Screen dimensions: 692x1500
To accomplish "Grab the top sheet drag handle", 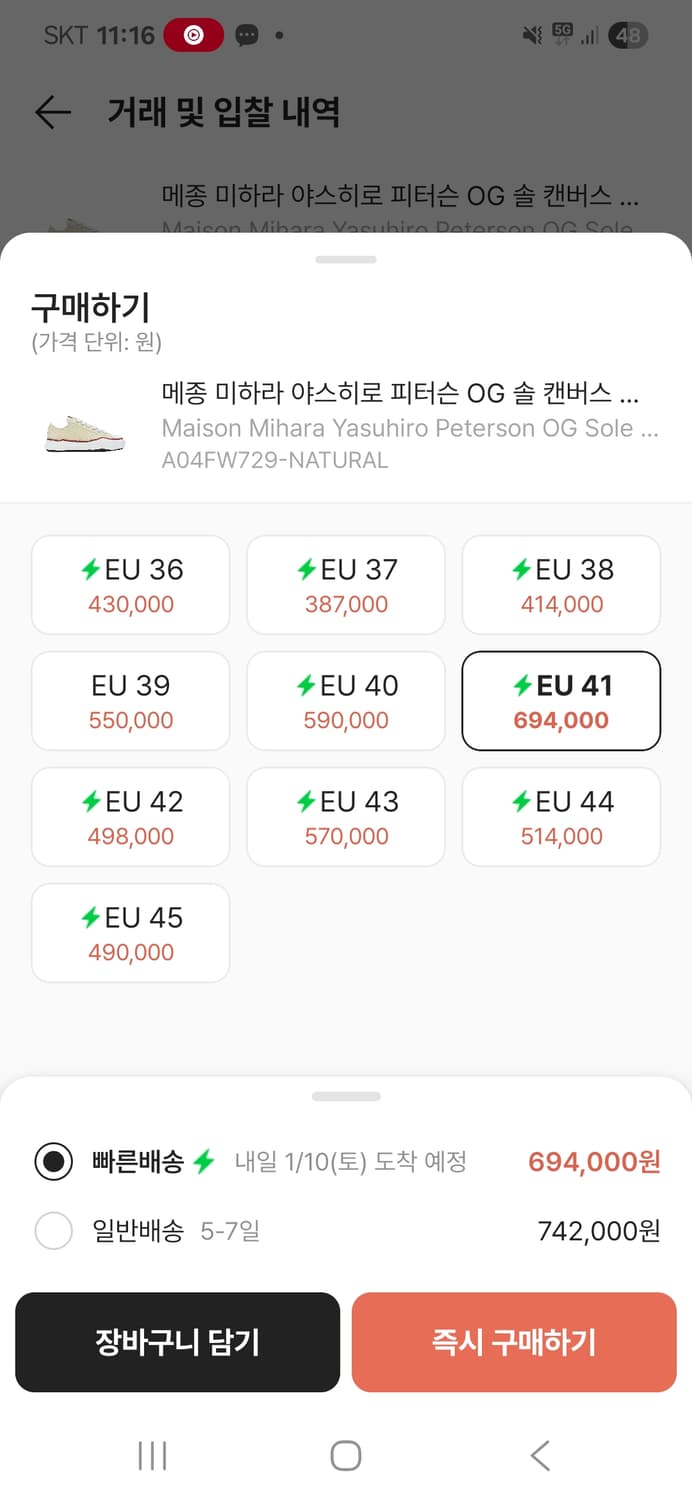I will 346,260.
